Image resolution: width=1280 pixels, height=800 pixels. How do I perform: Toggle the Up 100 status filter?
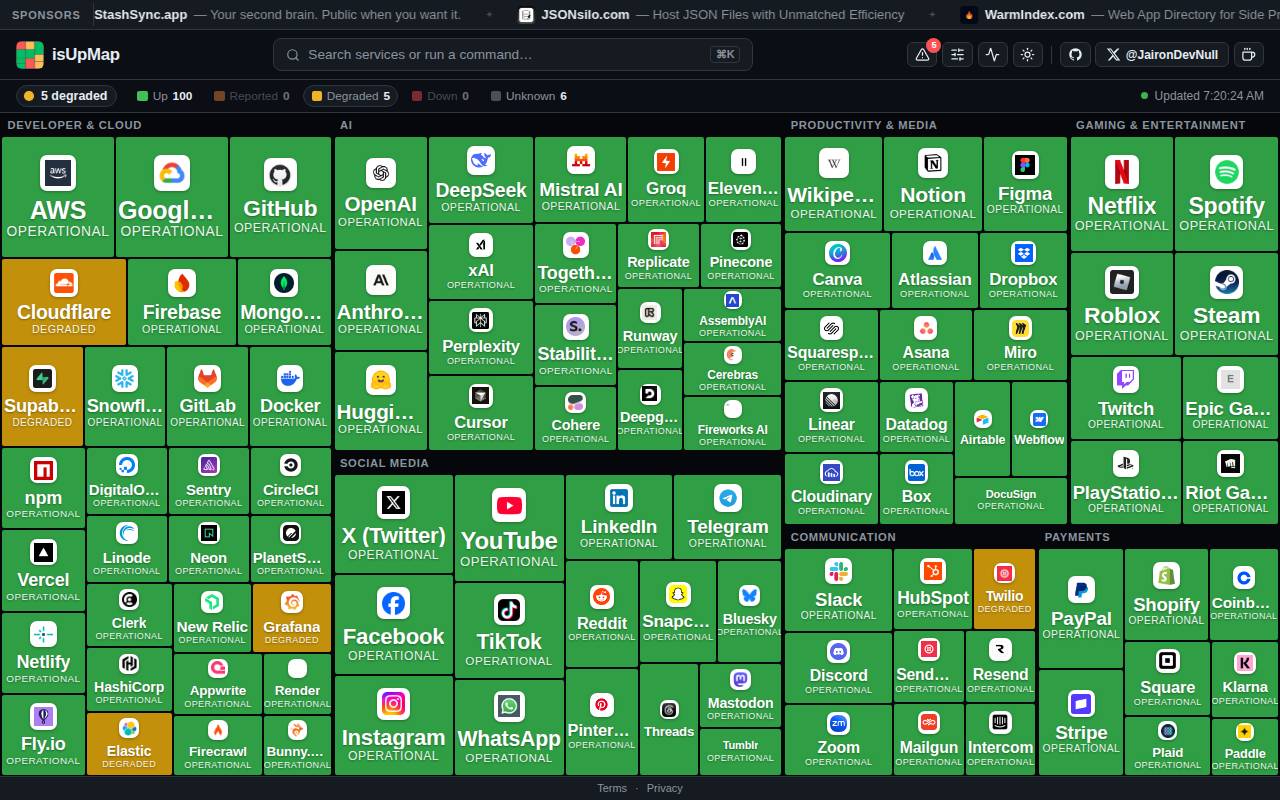pos(164,96)
